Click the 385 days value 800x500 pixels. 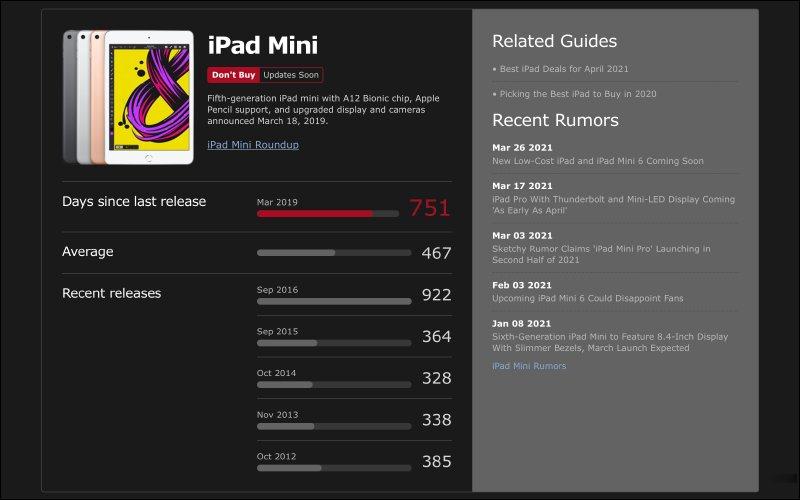point(436,462)
